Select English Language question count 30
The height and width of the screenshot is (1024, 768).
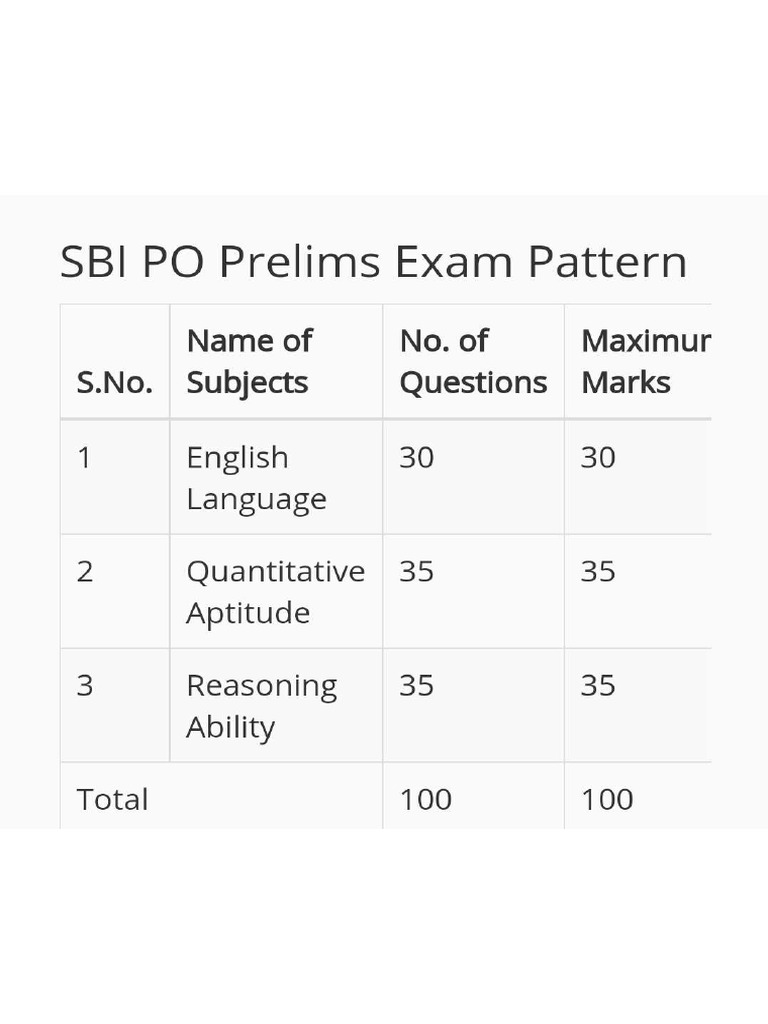tap(417, 458)
